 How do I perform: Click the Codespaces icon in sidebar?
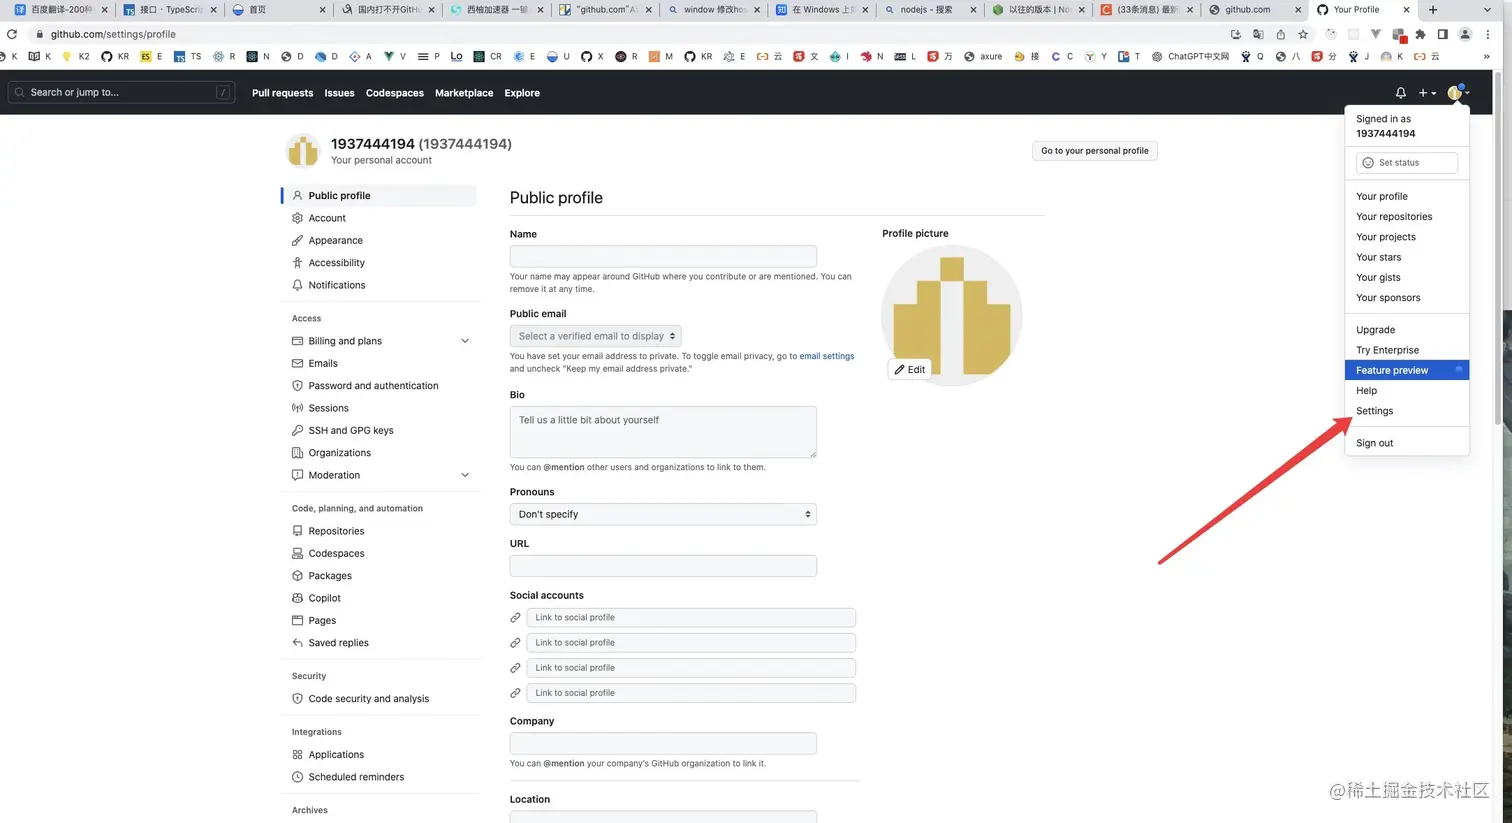point(297,553)
